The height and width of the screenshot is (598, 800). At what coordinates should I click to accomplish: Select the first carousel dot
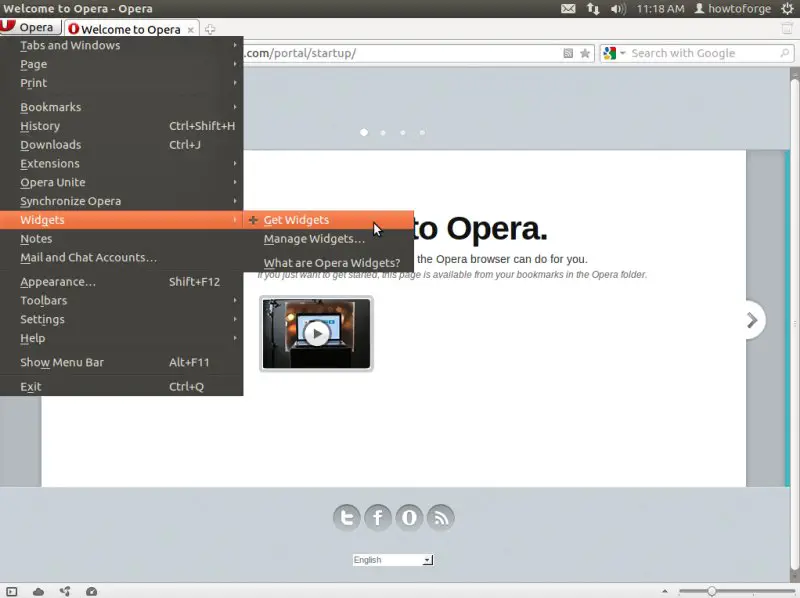pyautogui.click(x=364, y=133)
